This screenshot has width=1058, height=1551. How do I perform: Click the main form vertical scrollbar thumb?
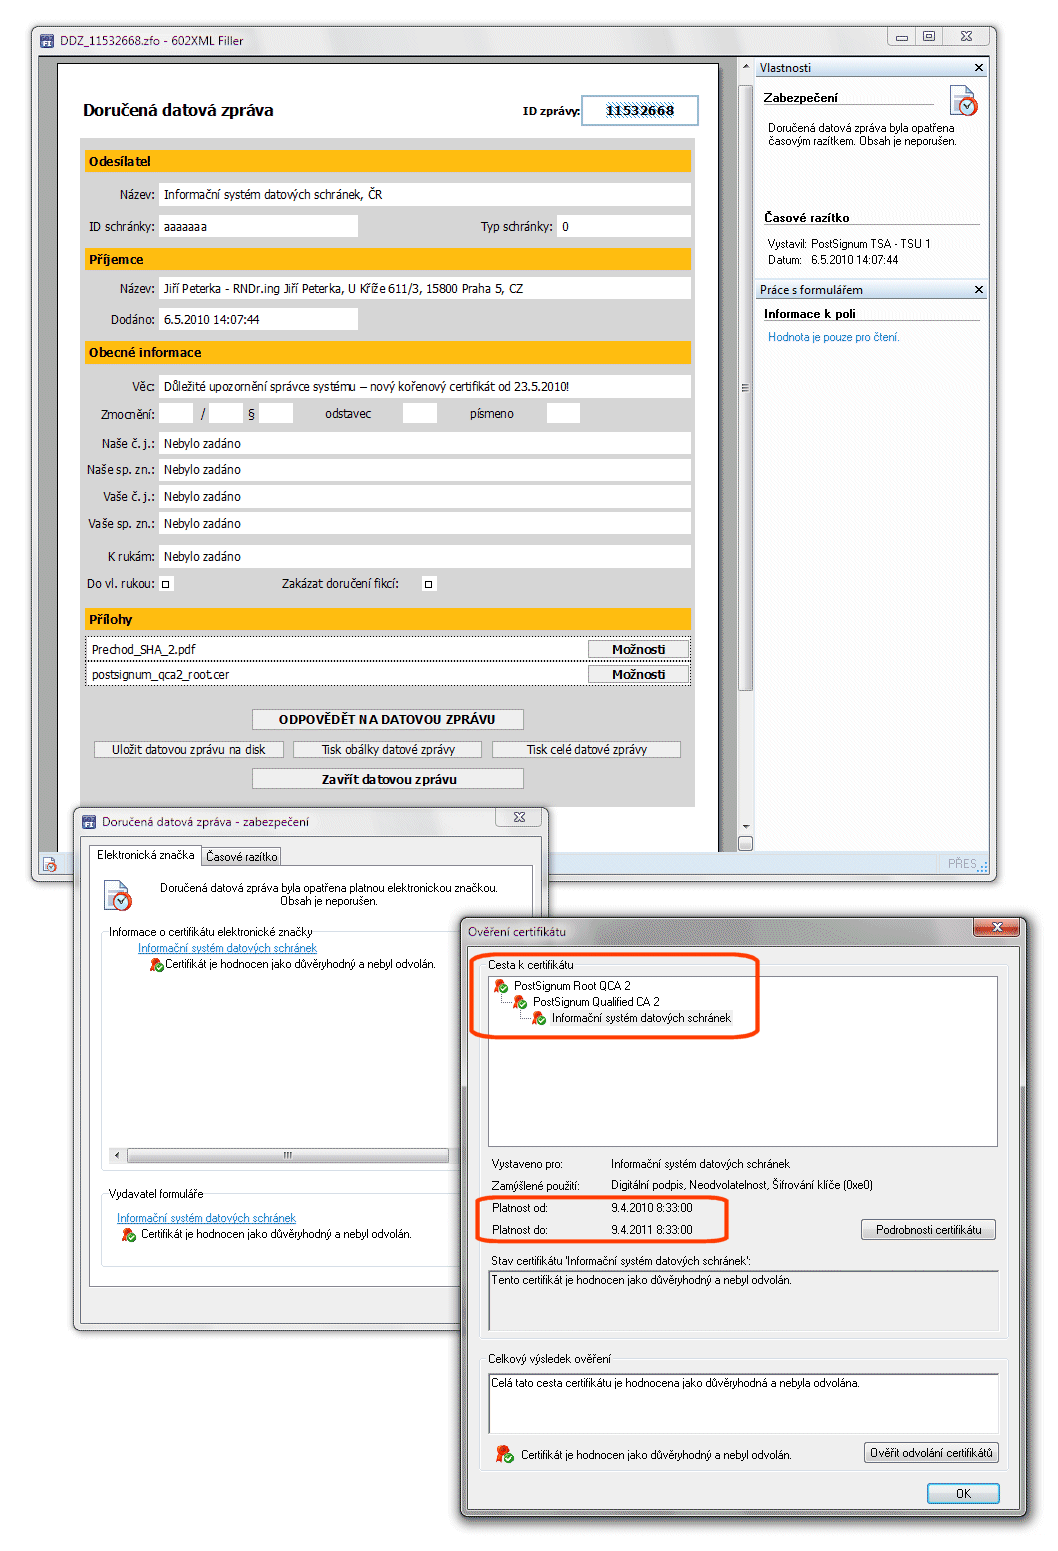[x=745, y=387]
